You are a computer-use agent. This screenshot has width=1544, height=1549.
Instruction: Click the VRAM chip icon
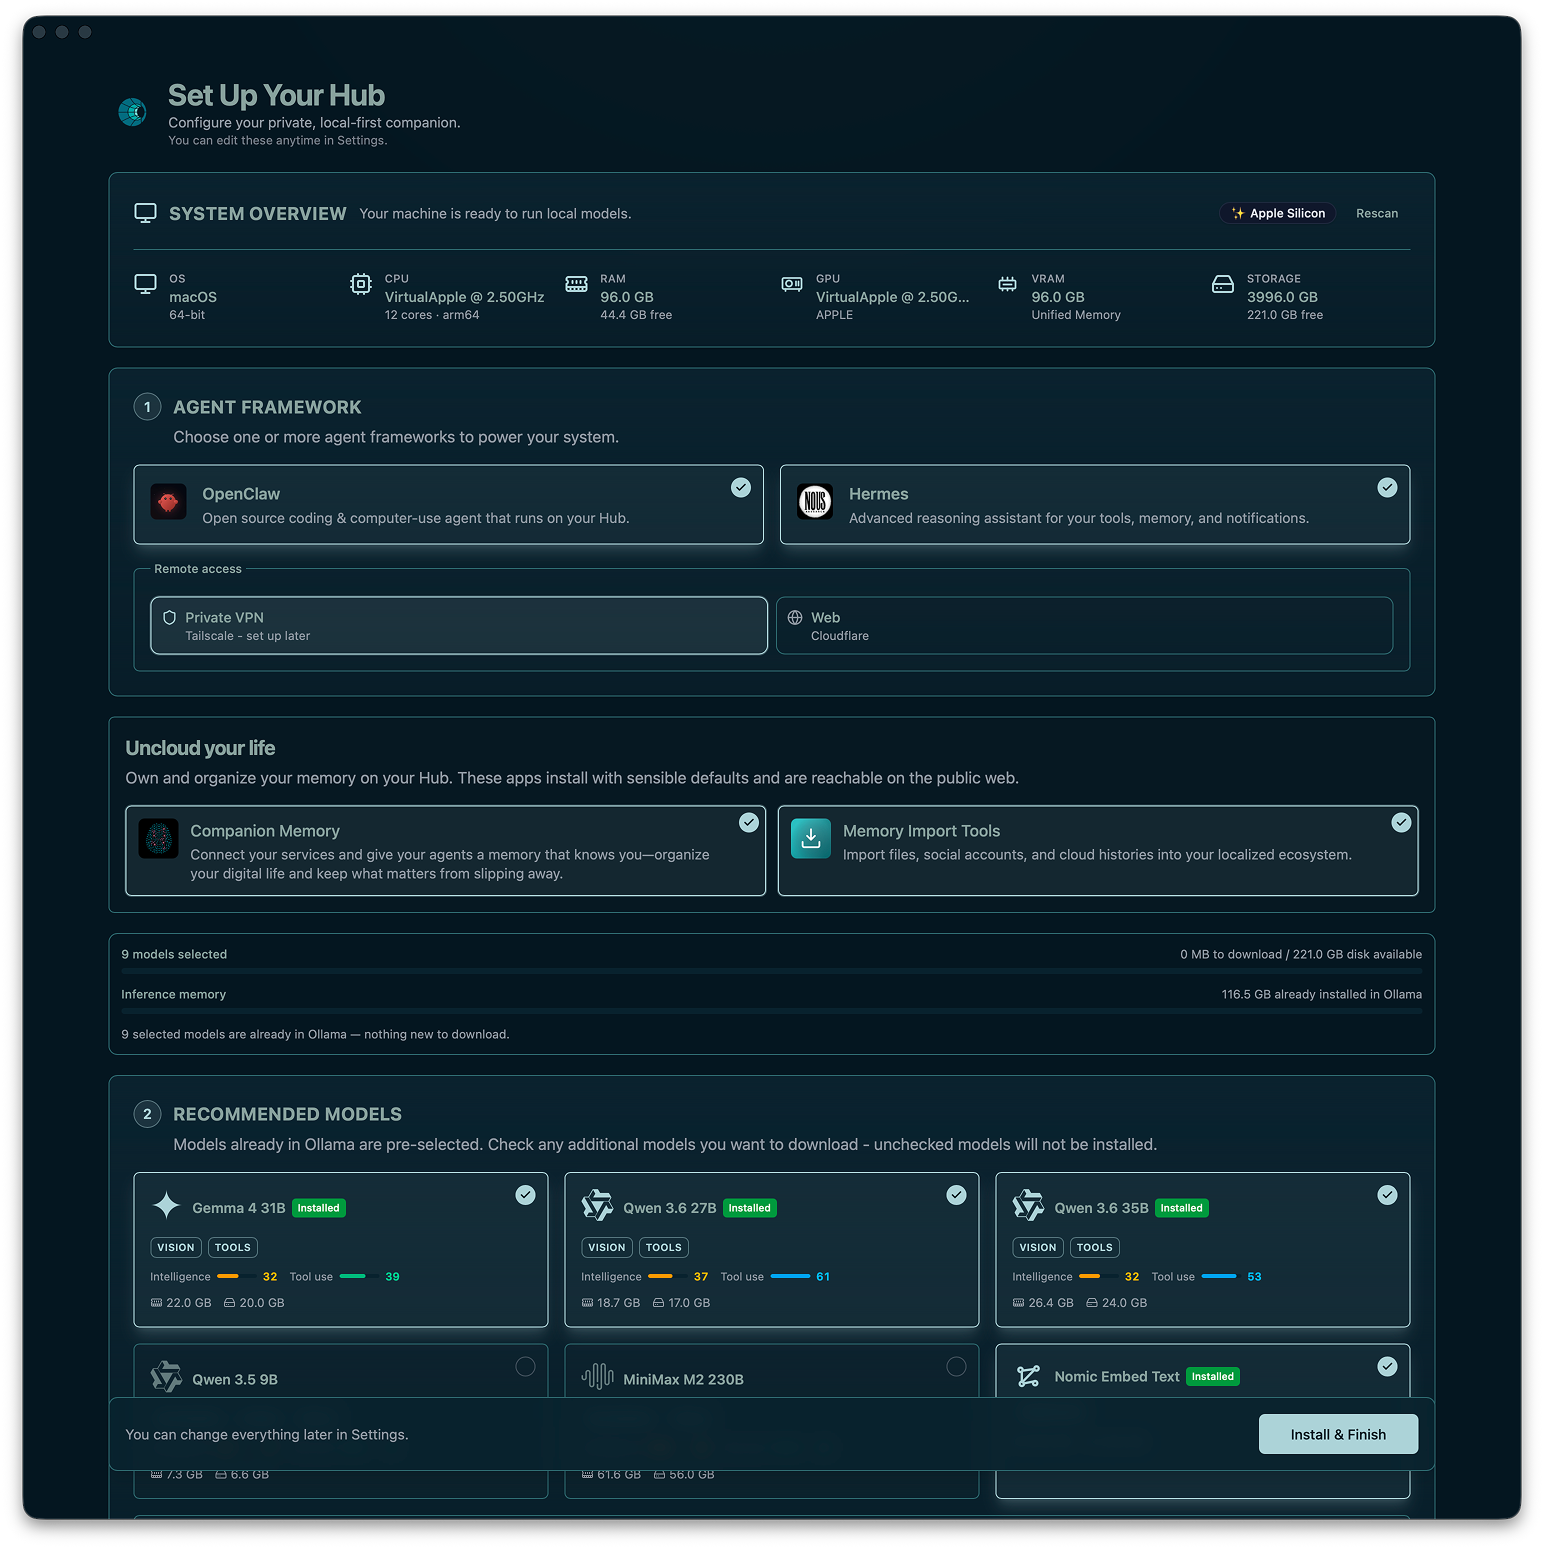(x=1007, y=284)
